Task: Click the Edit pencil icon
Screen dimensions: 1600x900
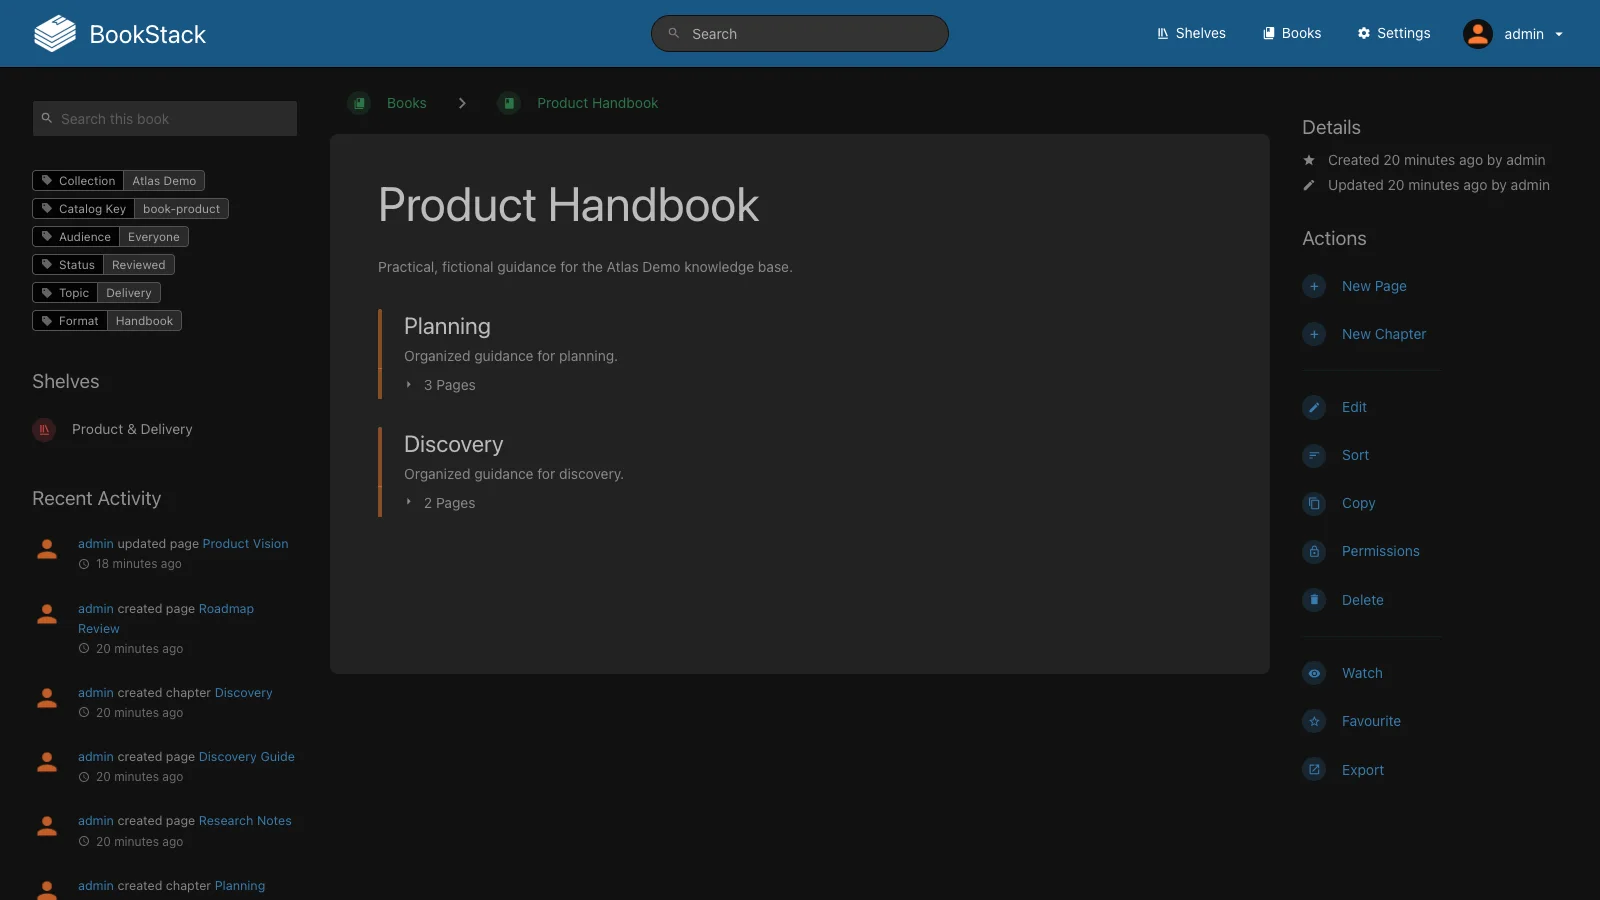Action: (x=1314, y=407)
